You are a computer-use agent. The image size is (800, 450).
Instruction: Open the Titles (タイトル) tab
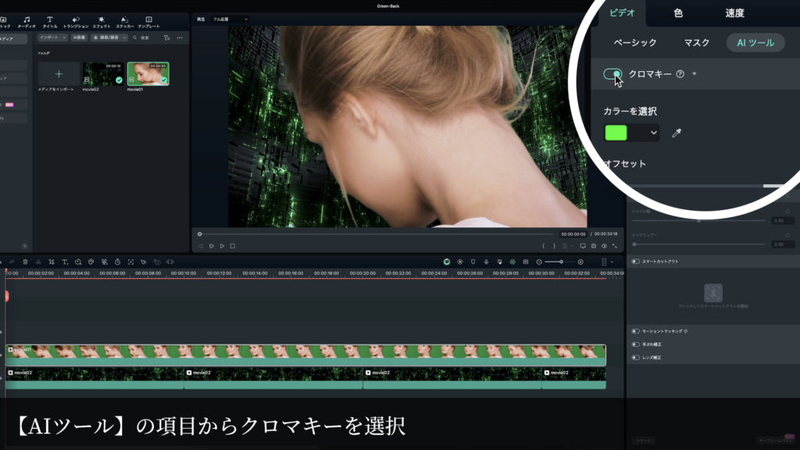[x=50, y=22]
